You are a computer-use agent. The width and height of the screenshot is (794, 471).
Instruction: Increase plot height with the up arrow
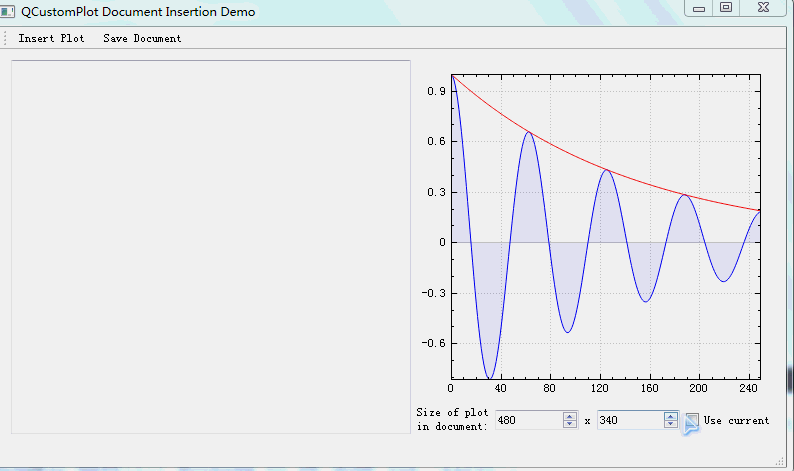point(670,416)
